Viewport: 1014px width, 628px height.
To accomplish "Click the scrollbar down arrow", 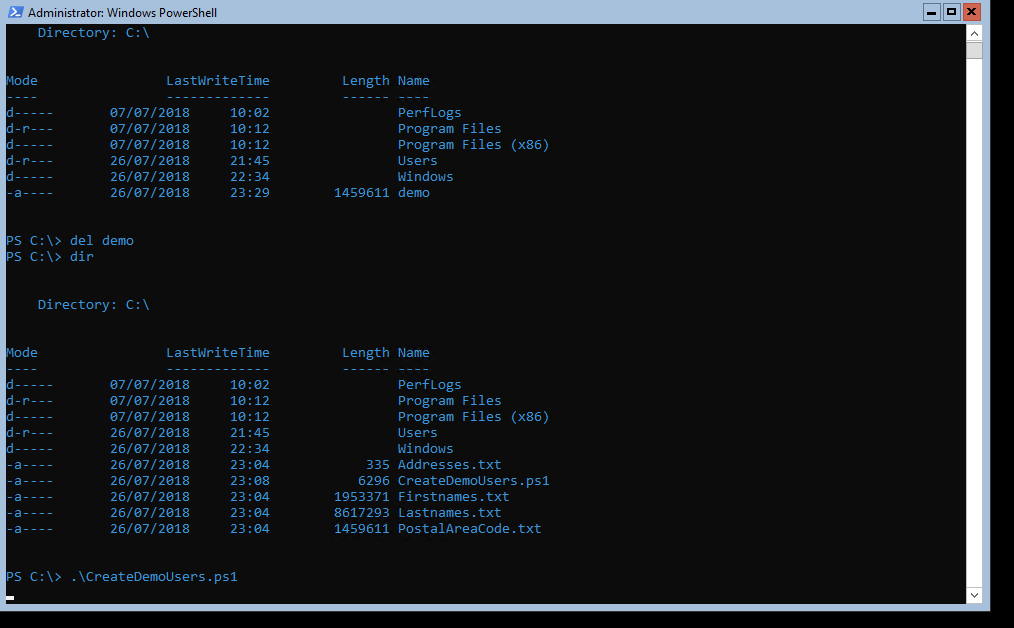I will click(x=975, y=595).
